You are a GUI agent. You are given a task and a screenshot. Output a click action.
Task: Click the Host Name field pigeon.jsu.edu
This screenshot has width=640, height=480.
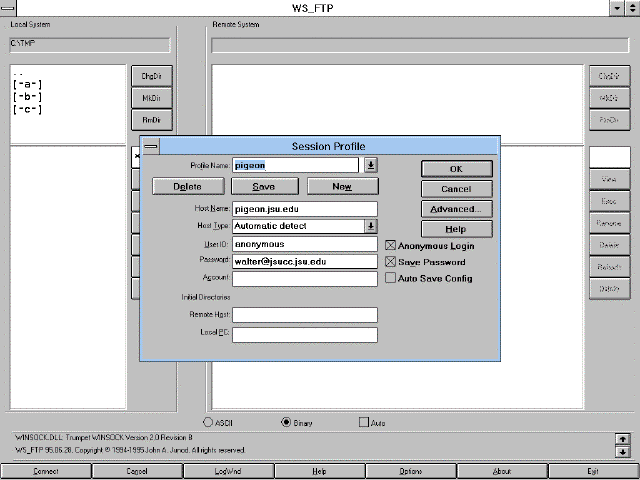coord(305,209)
